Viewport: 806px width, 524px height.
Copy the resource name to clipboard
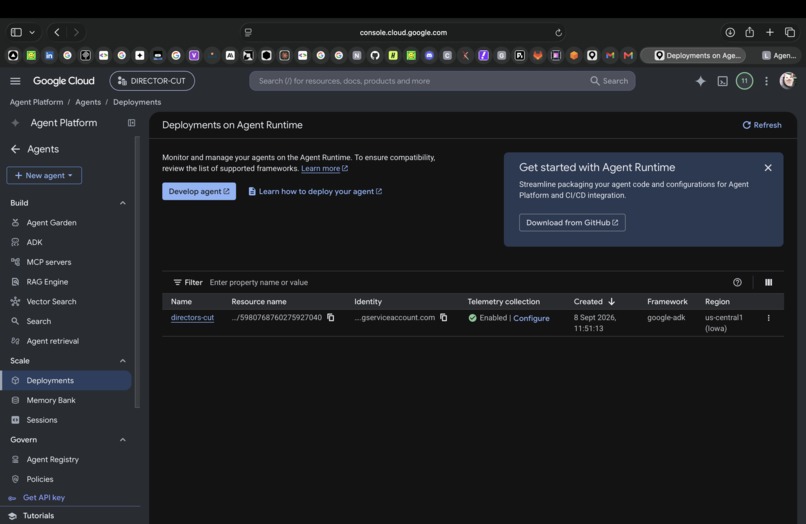pyautogui.click(x=331, y=318)
